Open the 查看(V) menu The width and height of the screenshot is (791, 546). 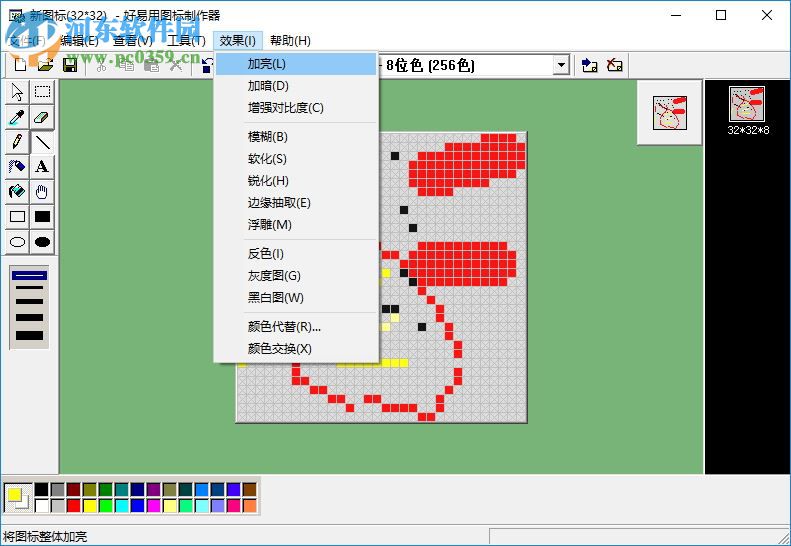click(x=133, y=41)
